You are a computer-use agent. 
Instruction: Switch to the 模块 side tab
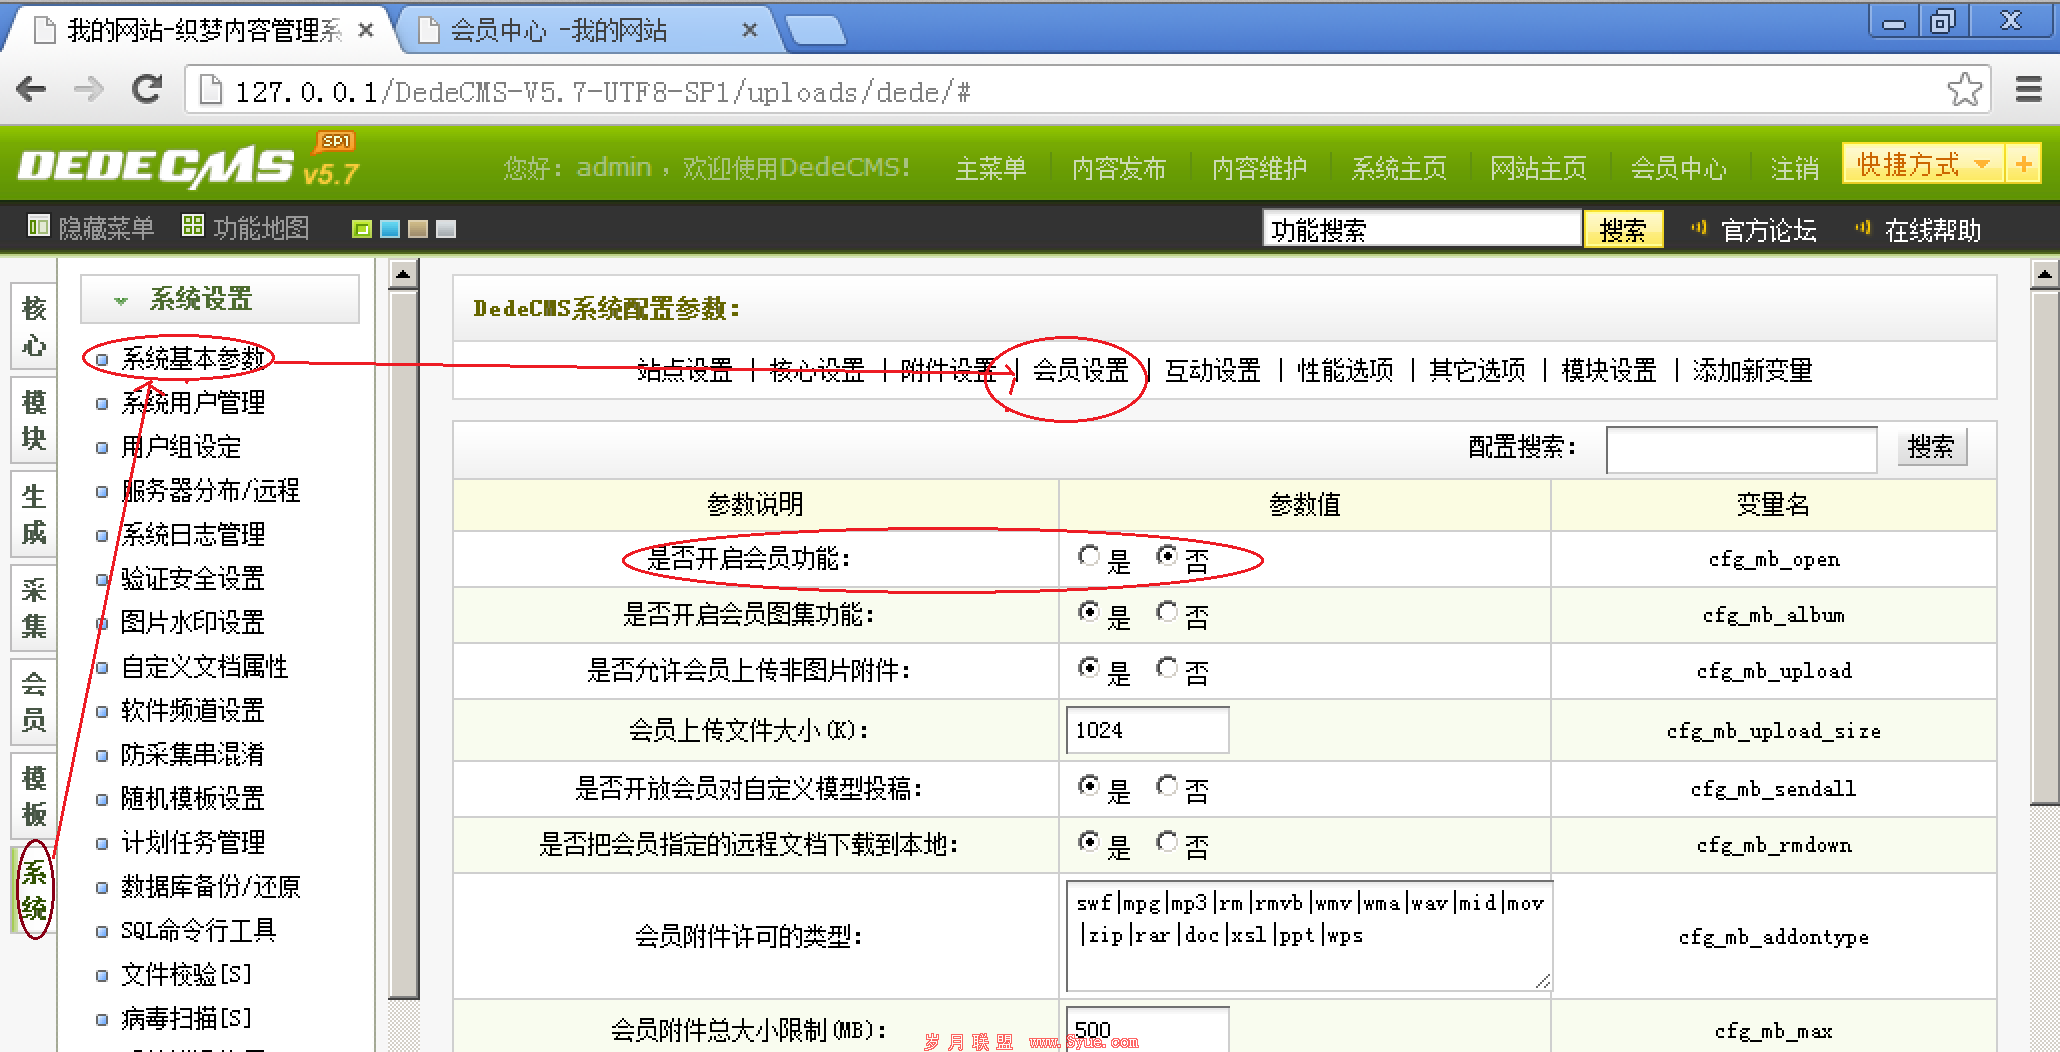pos(34,420)
